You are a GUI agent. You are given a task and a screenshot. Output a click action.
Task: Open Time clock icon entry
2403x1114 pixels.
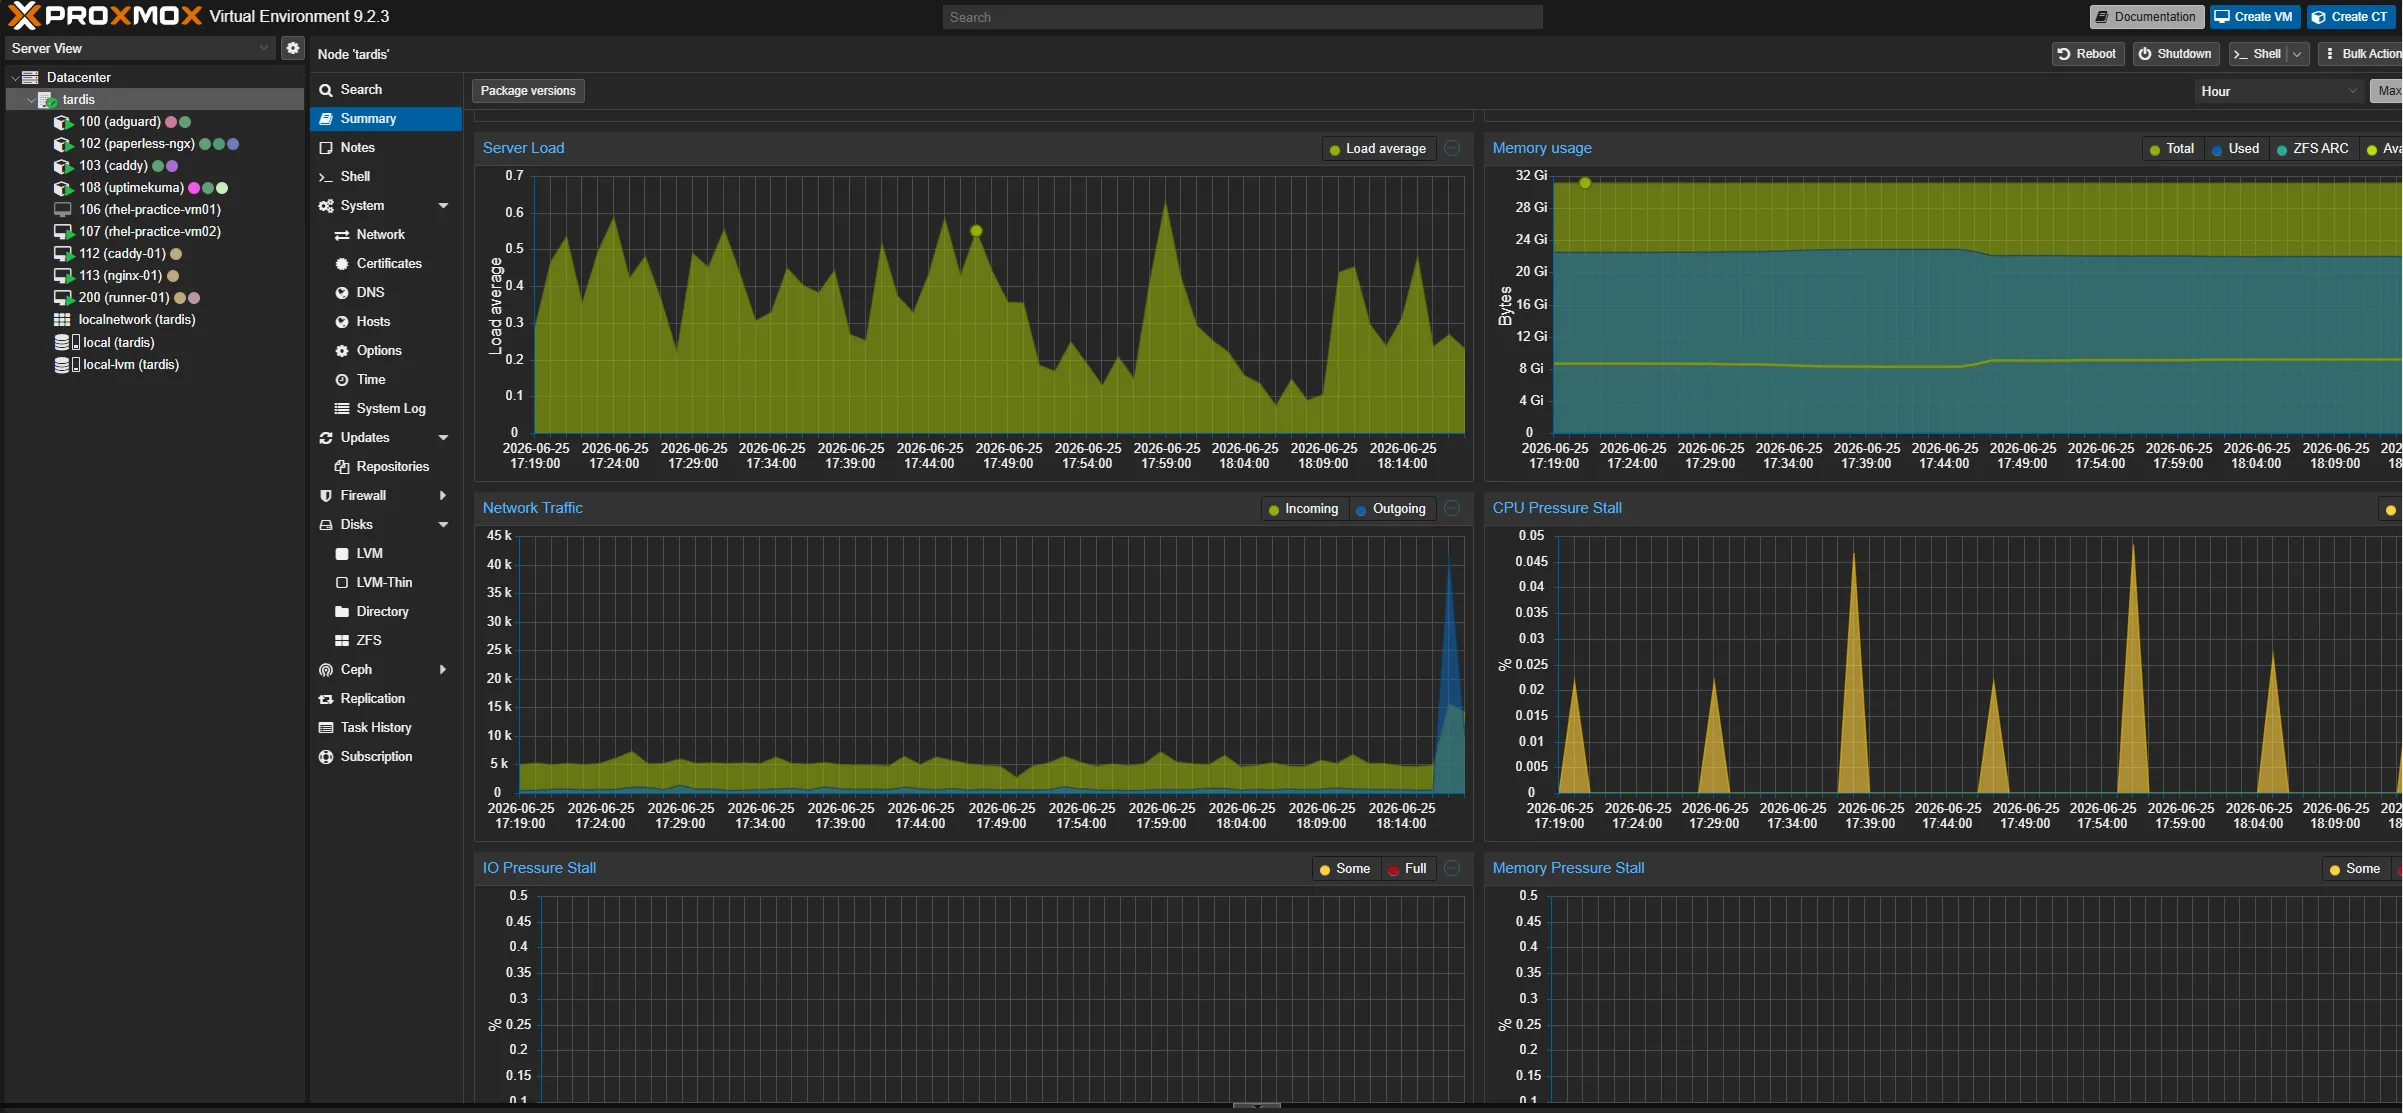coord(342,380)
